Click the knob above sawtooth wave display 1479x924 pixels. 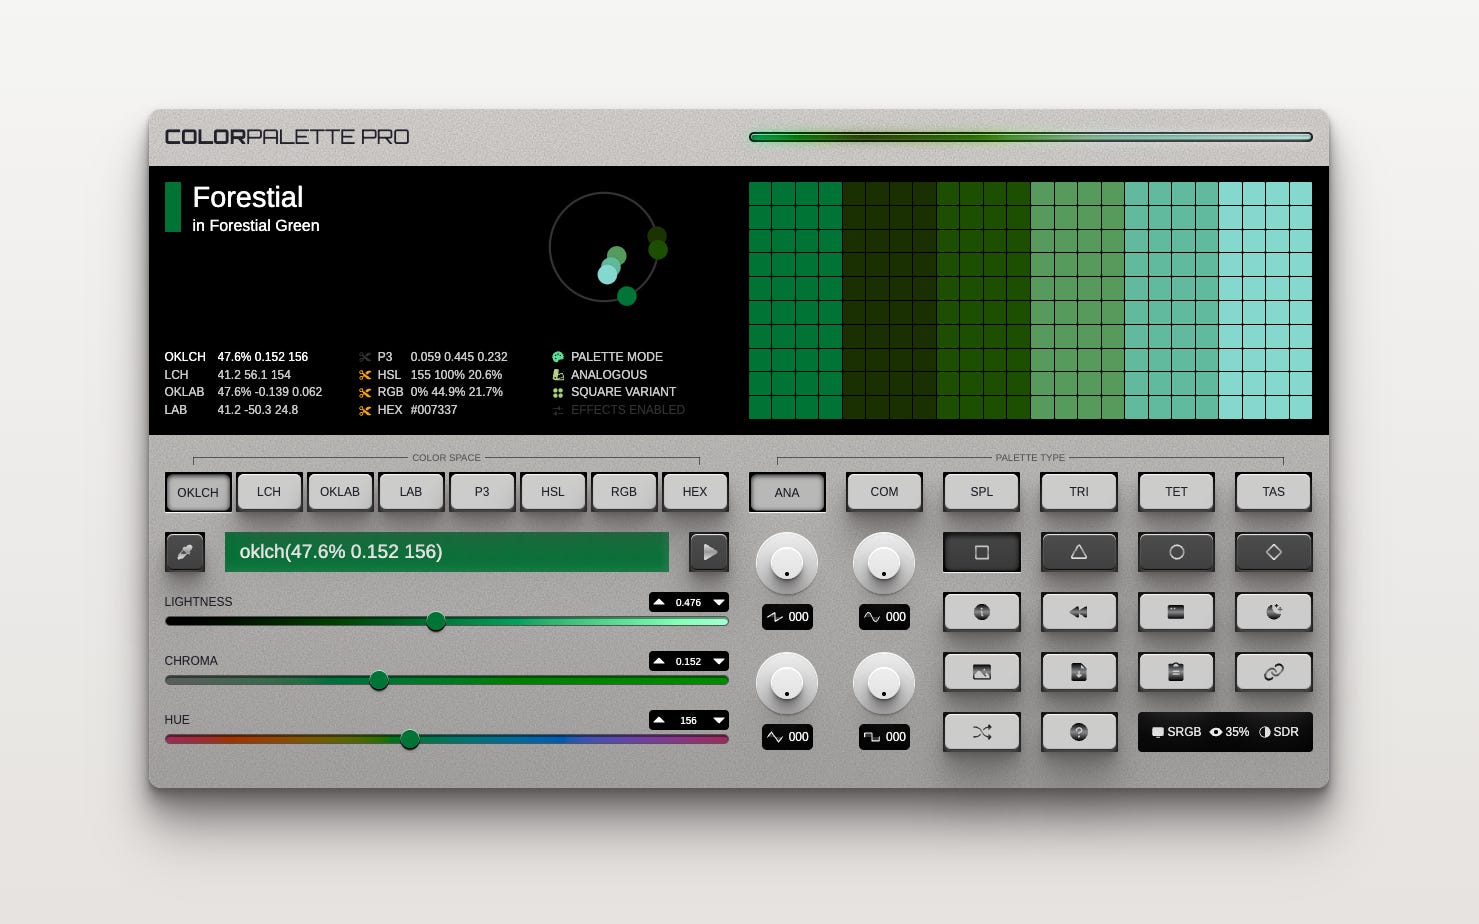pyautogui.click(x=787, y=563)
